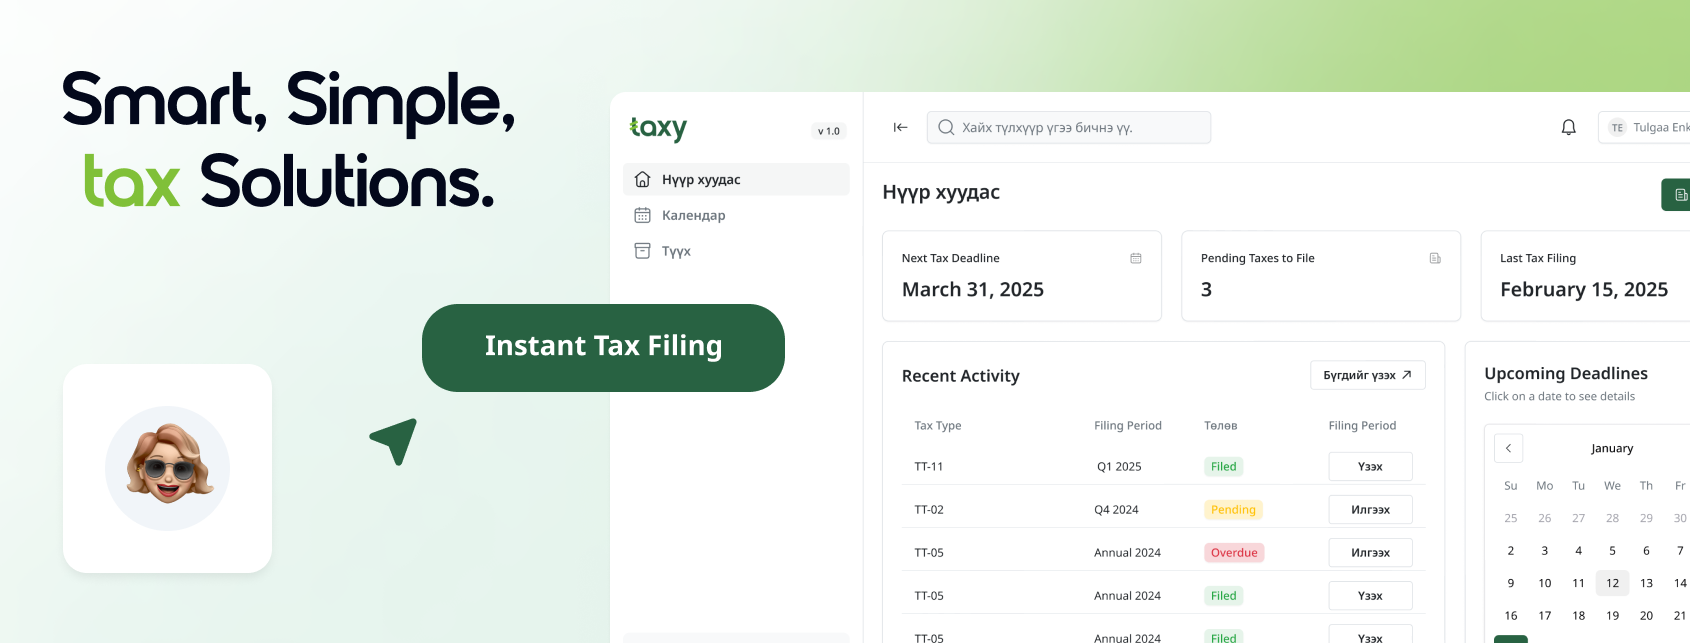This screenshot has height=643, width=1690.
Task: Collapse sidebar with the arrow-bar icon
Action: pyautogui.click(x=900, y=127)
